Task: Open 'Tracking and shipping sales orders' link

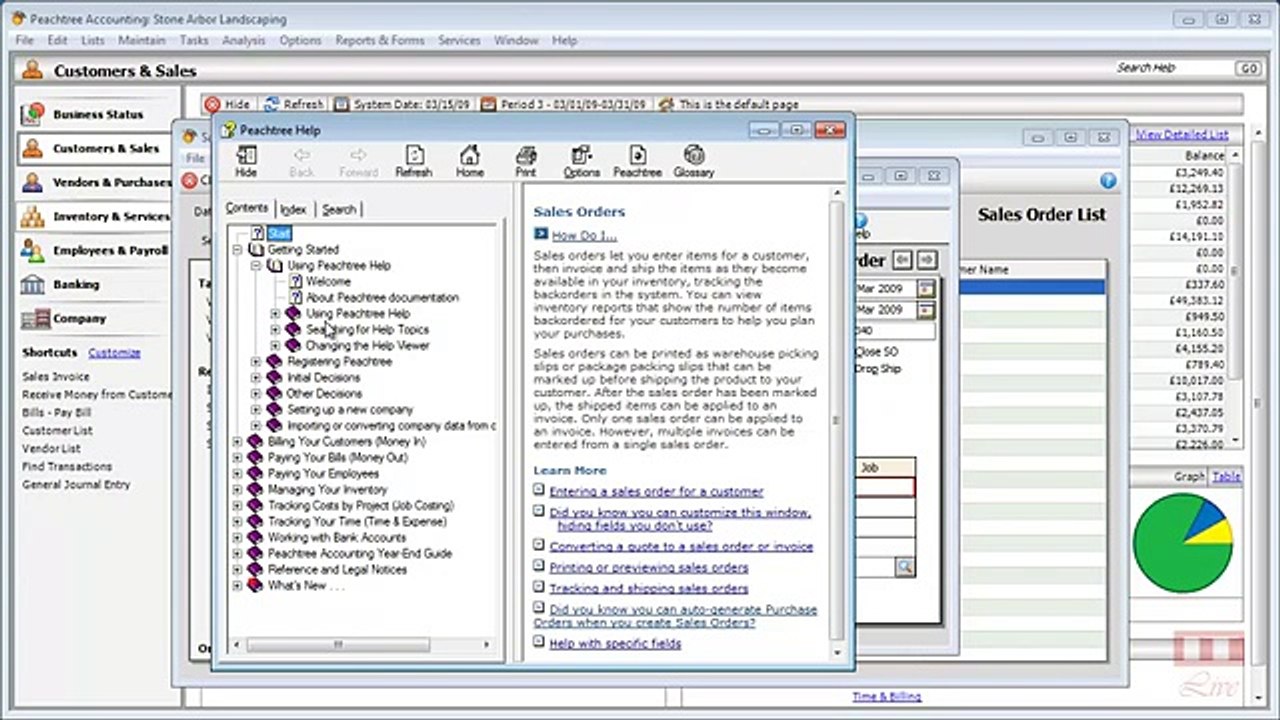Action: (648, 588)
